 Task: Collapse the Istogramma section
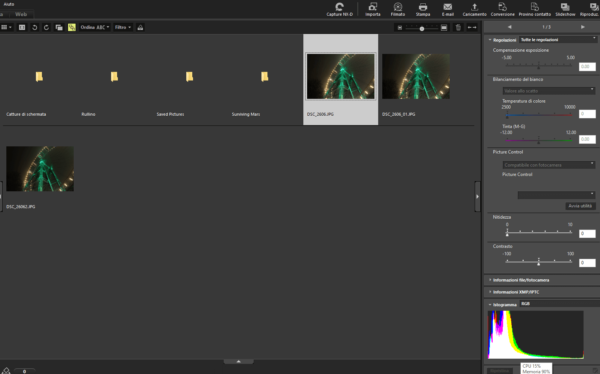[x=490, y=304]
